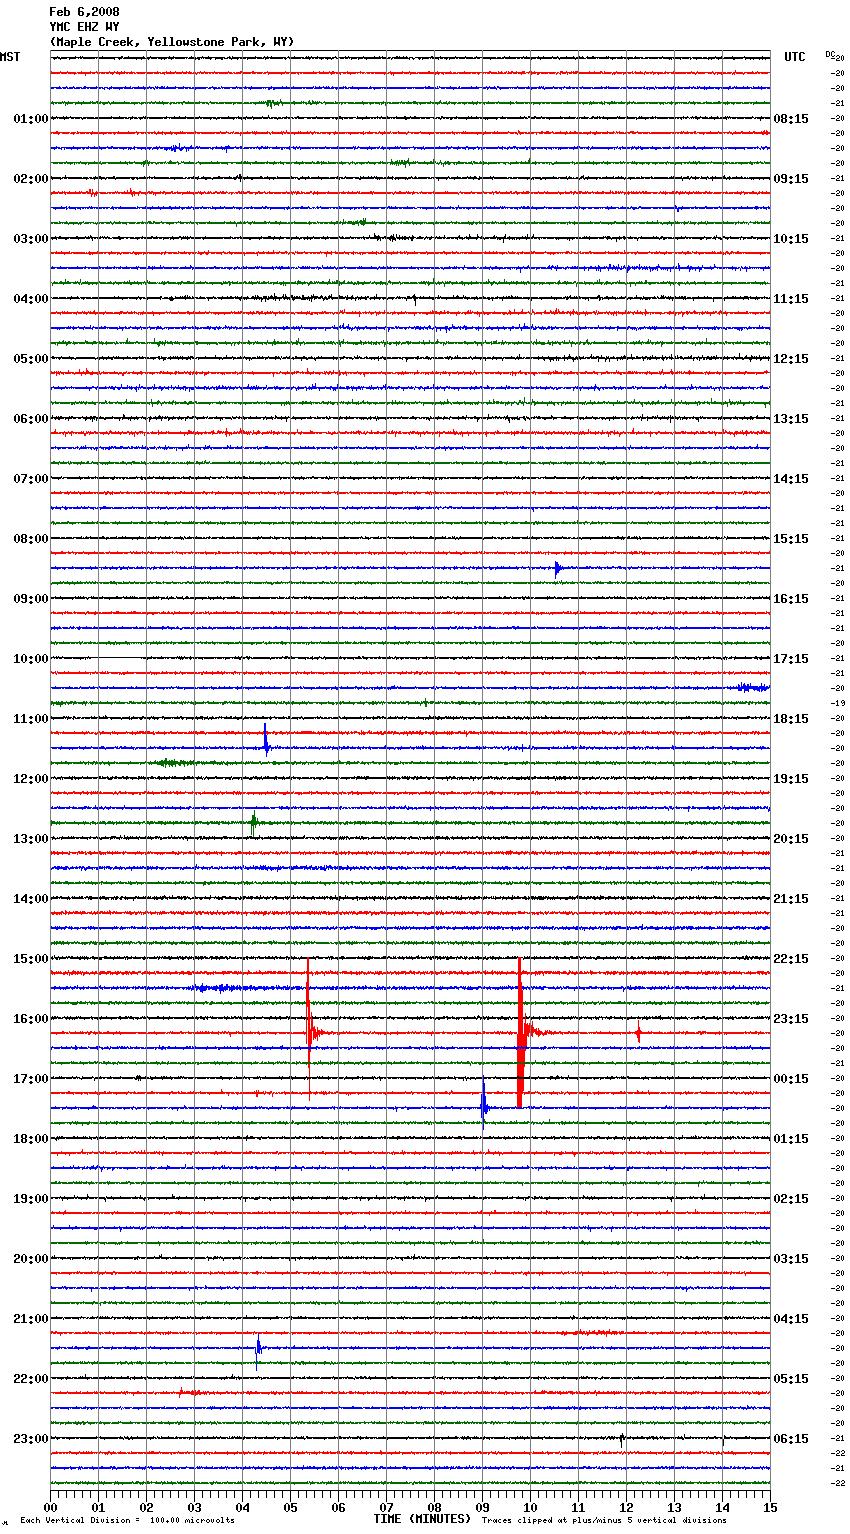Screen dimensions: 850x1534
Task: Click the 08:15 UTC time label
Action: click(x=791, y=119)
